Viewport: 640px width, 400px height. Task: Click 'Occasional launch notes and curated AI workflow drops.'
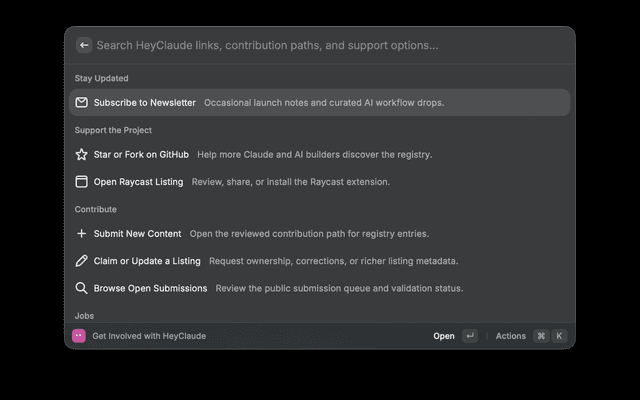324,102
